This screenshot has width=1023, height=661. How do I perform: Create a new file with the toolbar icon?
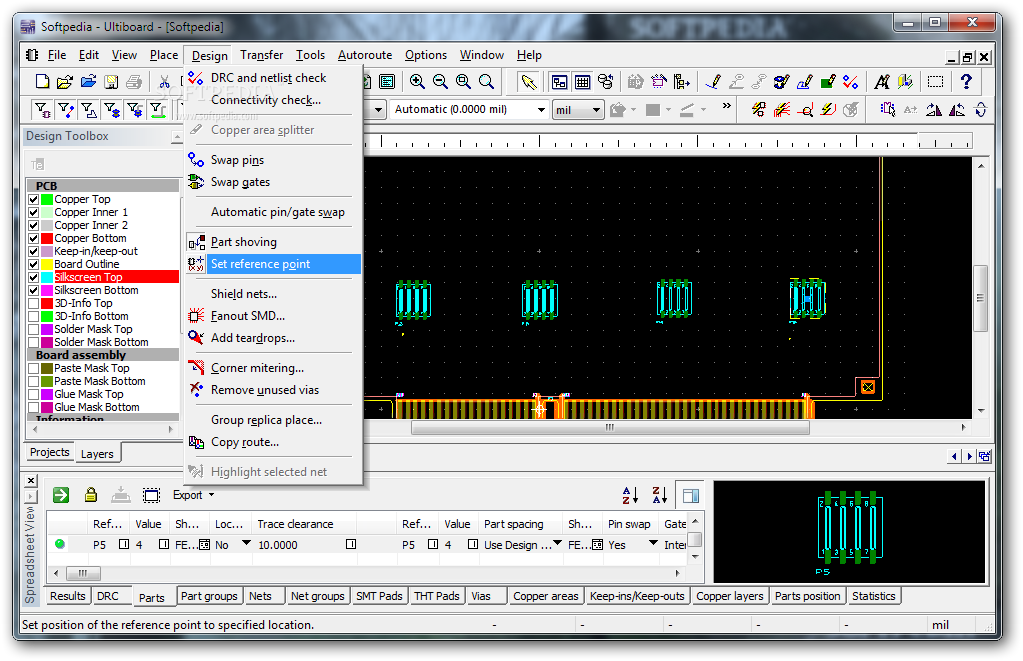tap(42, 82)
